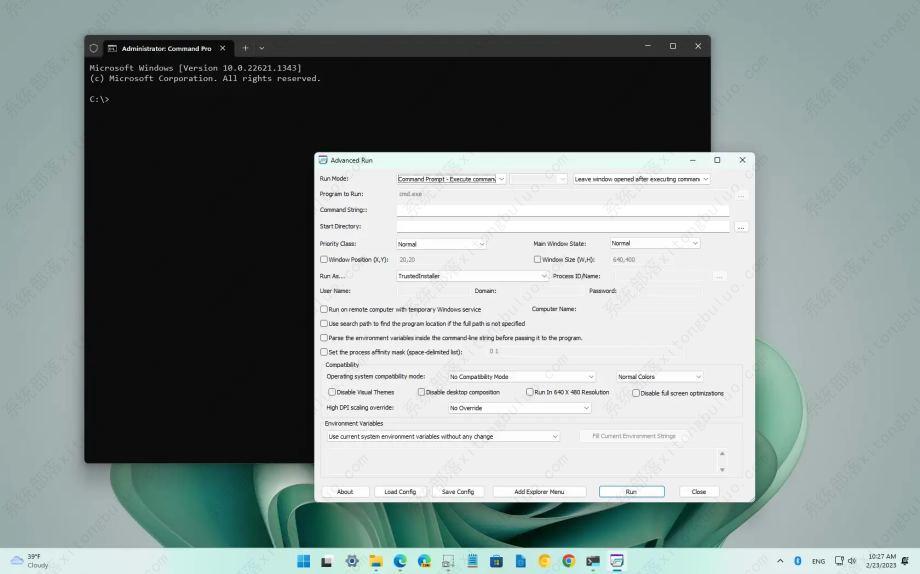The image size is (920, 574).
Task: Click the Save Config button
Action: 458,492
